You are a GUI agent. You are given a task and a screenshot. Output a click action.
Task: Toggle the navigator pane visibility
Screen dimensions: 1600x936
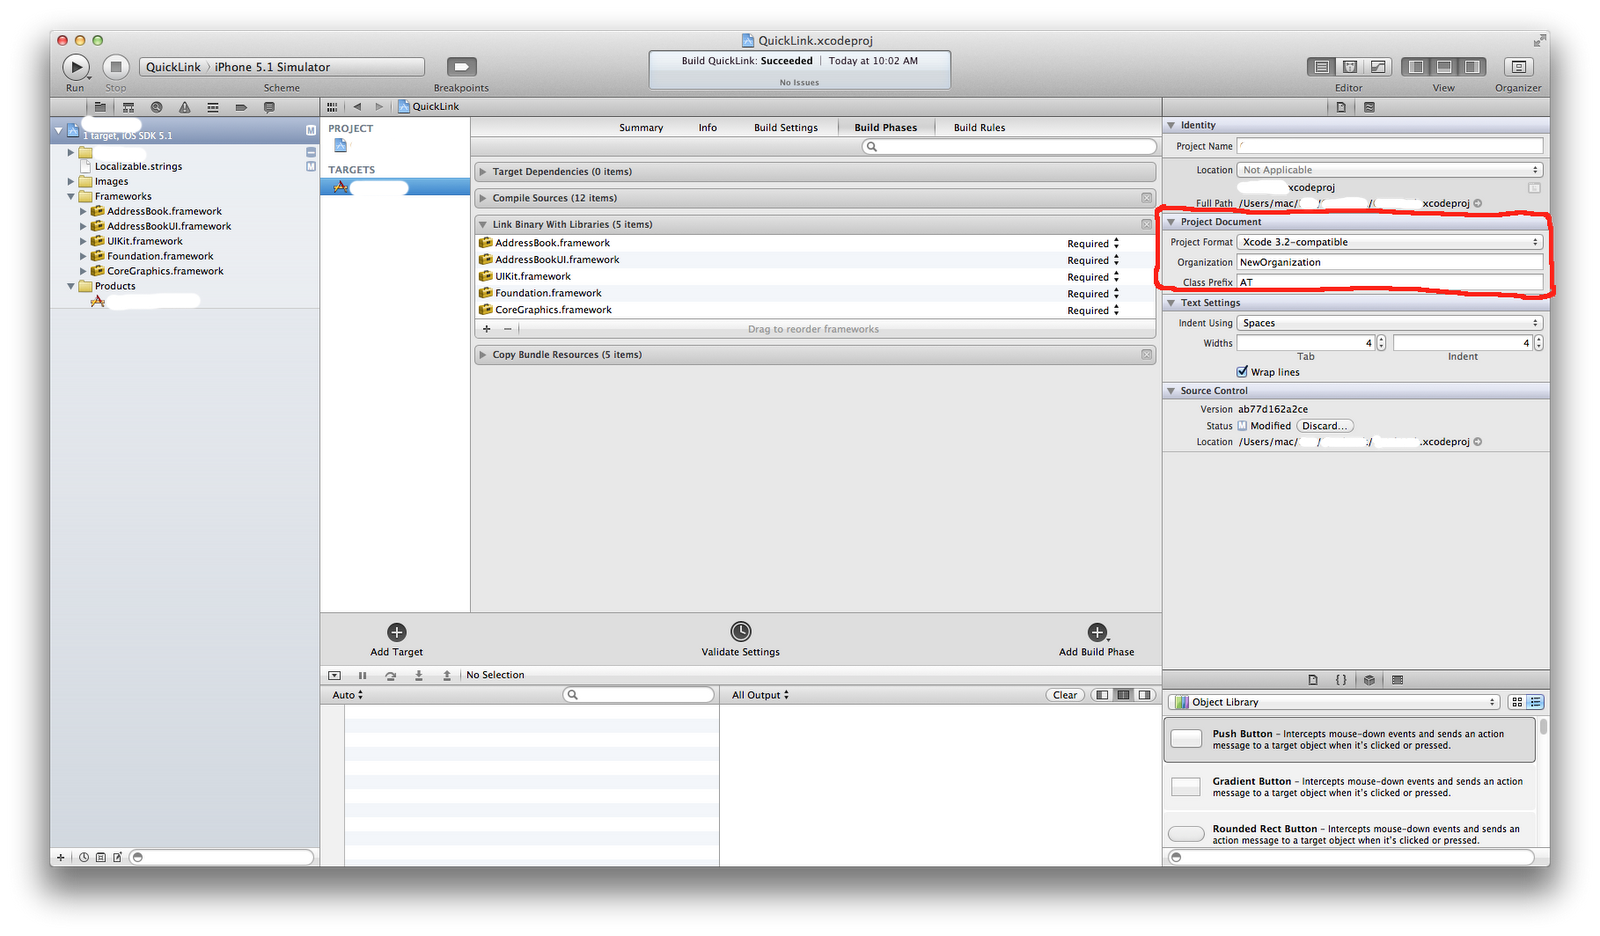(x=1415, y=67)
